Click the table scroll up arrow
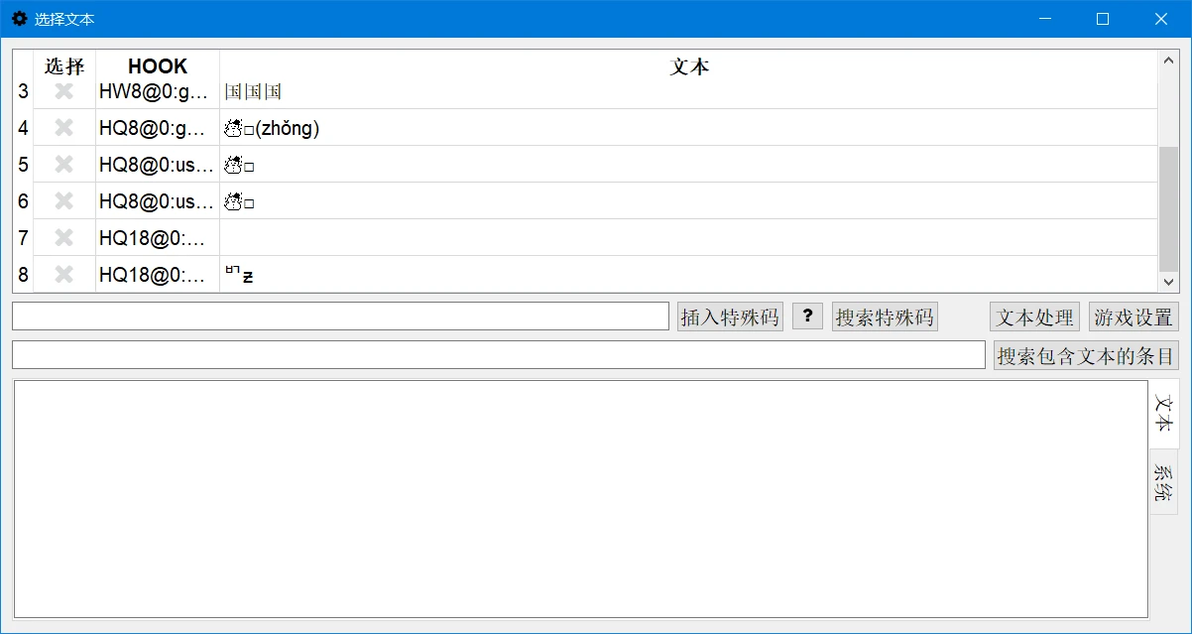1192x634 pixels. [x=1168, y=61]
